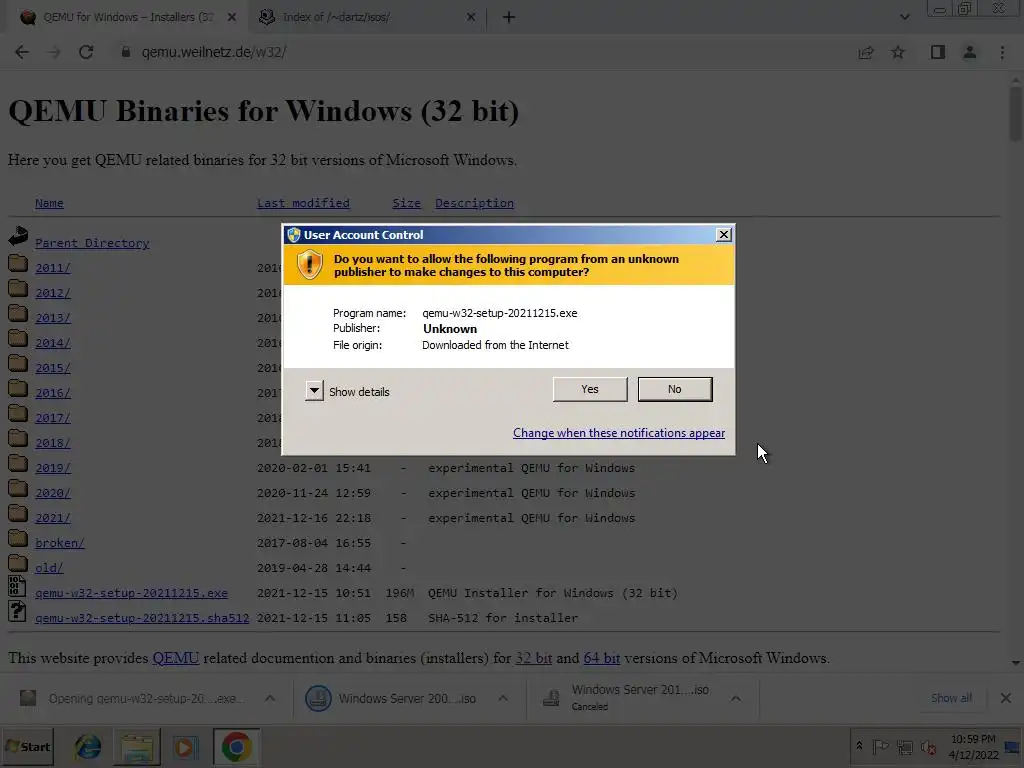The image size is (1024, 768).
Task: Sort listing by Name column
Action: pyautogui.click(x=49, y=203)
